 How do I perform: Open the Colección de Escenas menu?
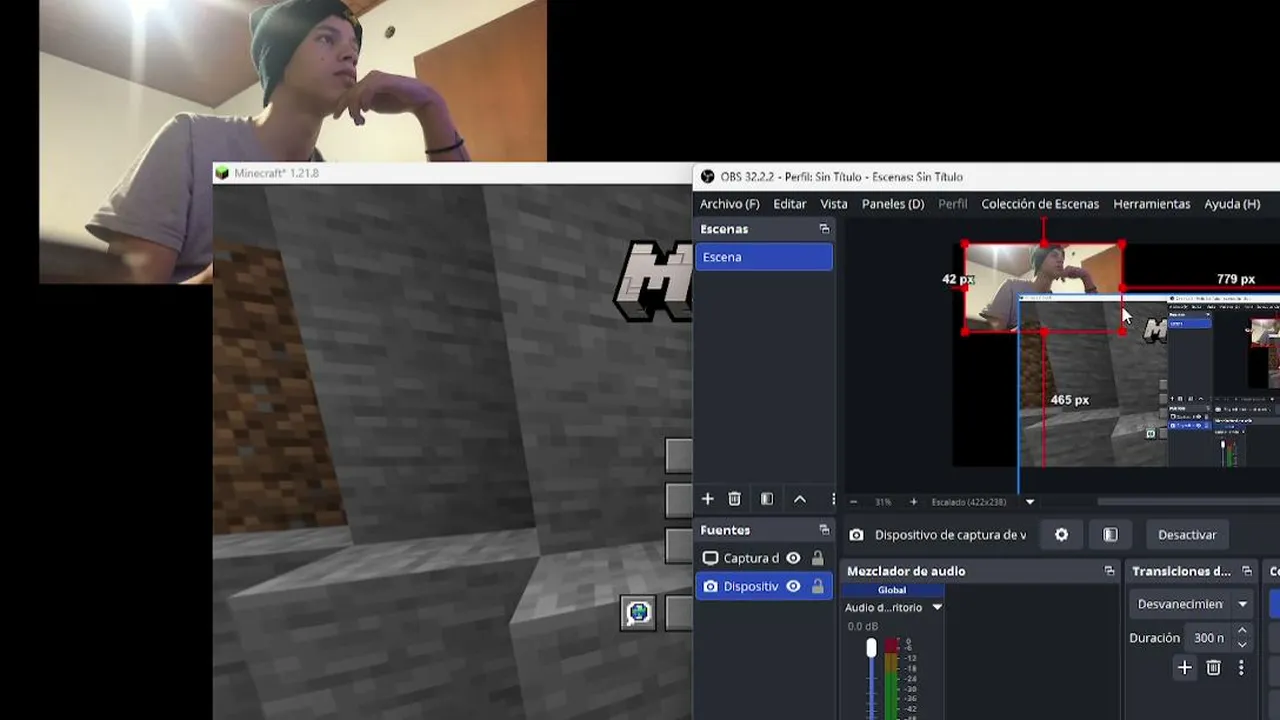[1040, 204]
